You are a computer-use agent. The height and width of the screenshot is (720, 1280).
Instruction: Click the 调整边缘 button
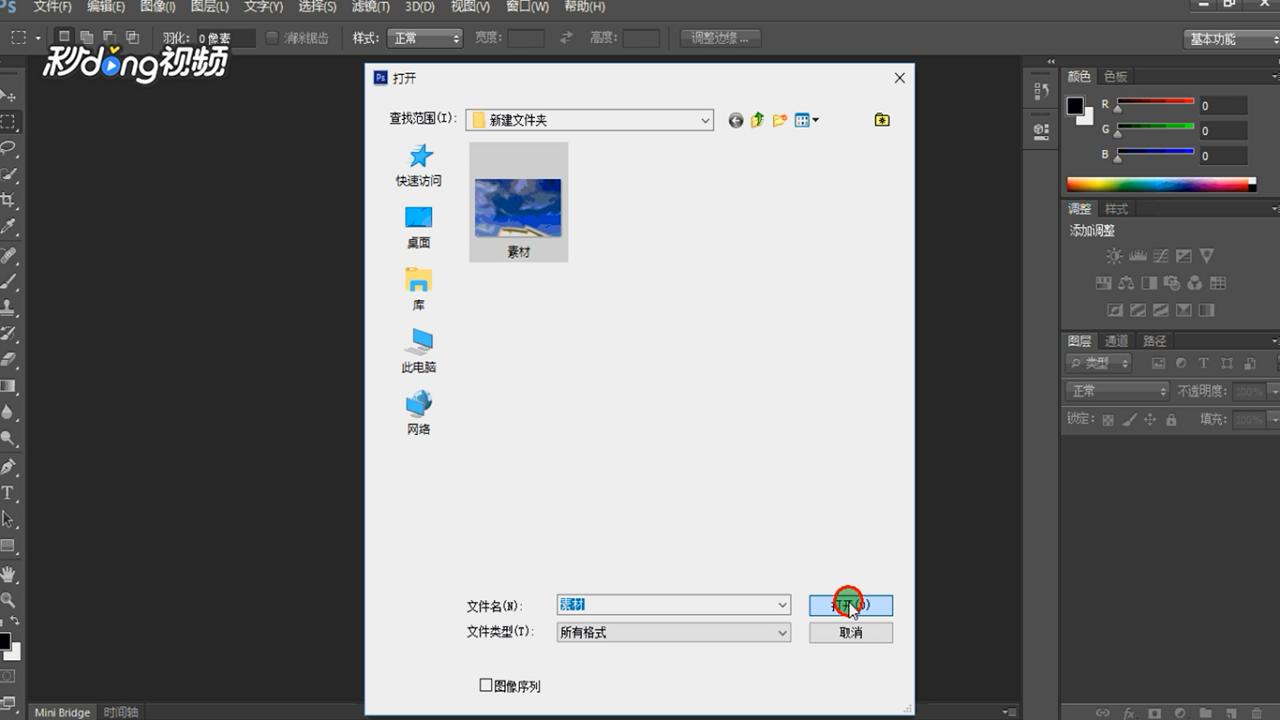720,38
